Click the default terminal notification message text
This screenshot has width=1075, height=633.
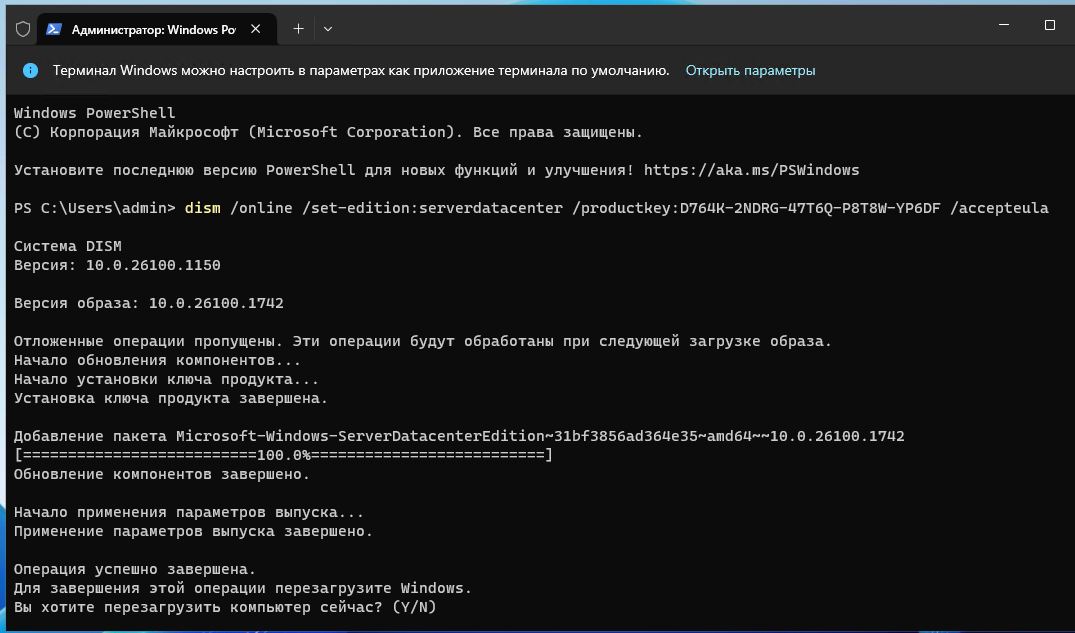360,70
